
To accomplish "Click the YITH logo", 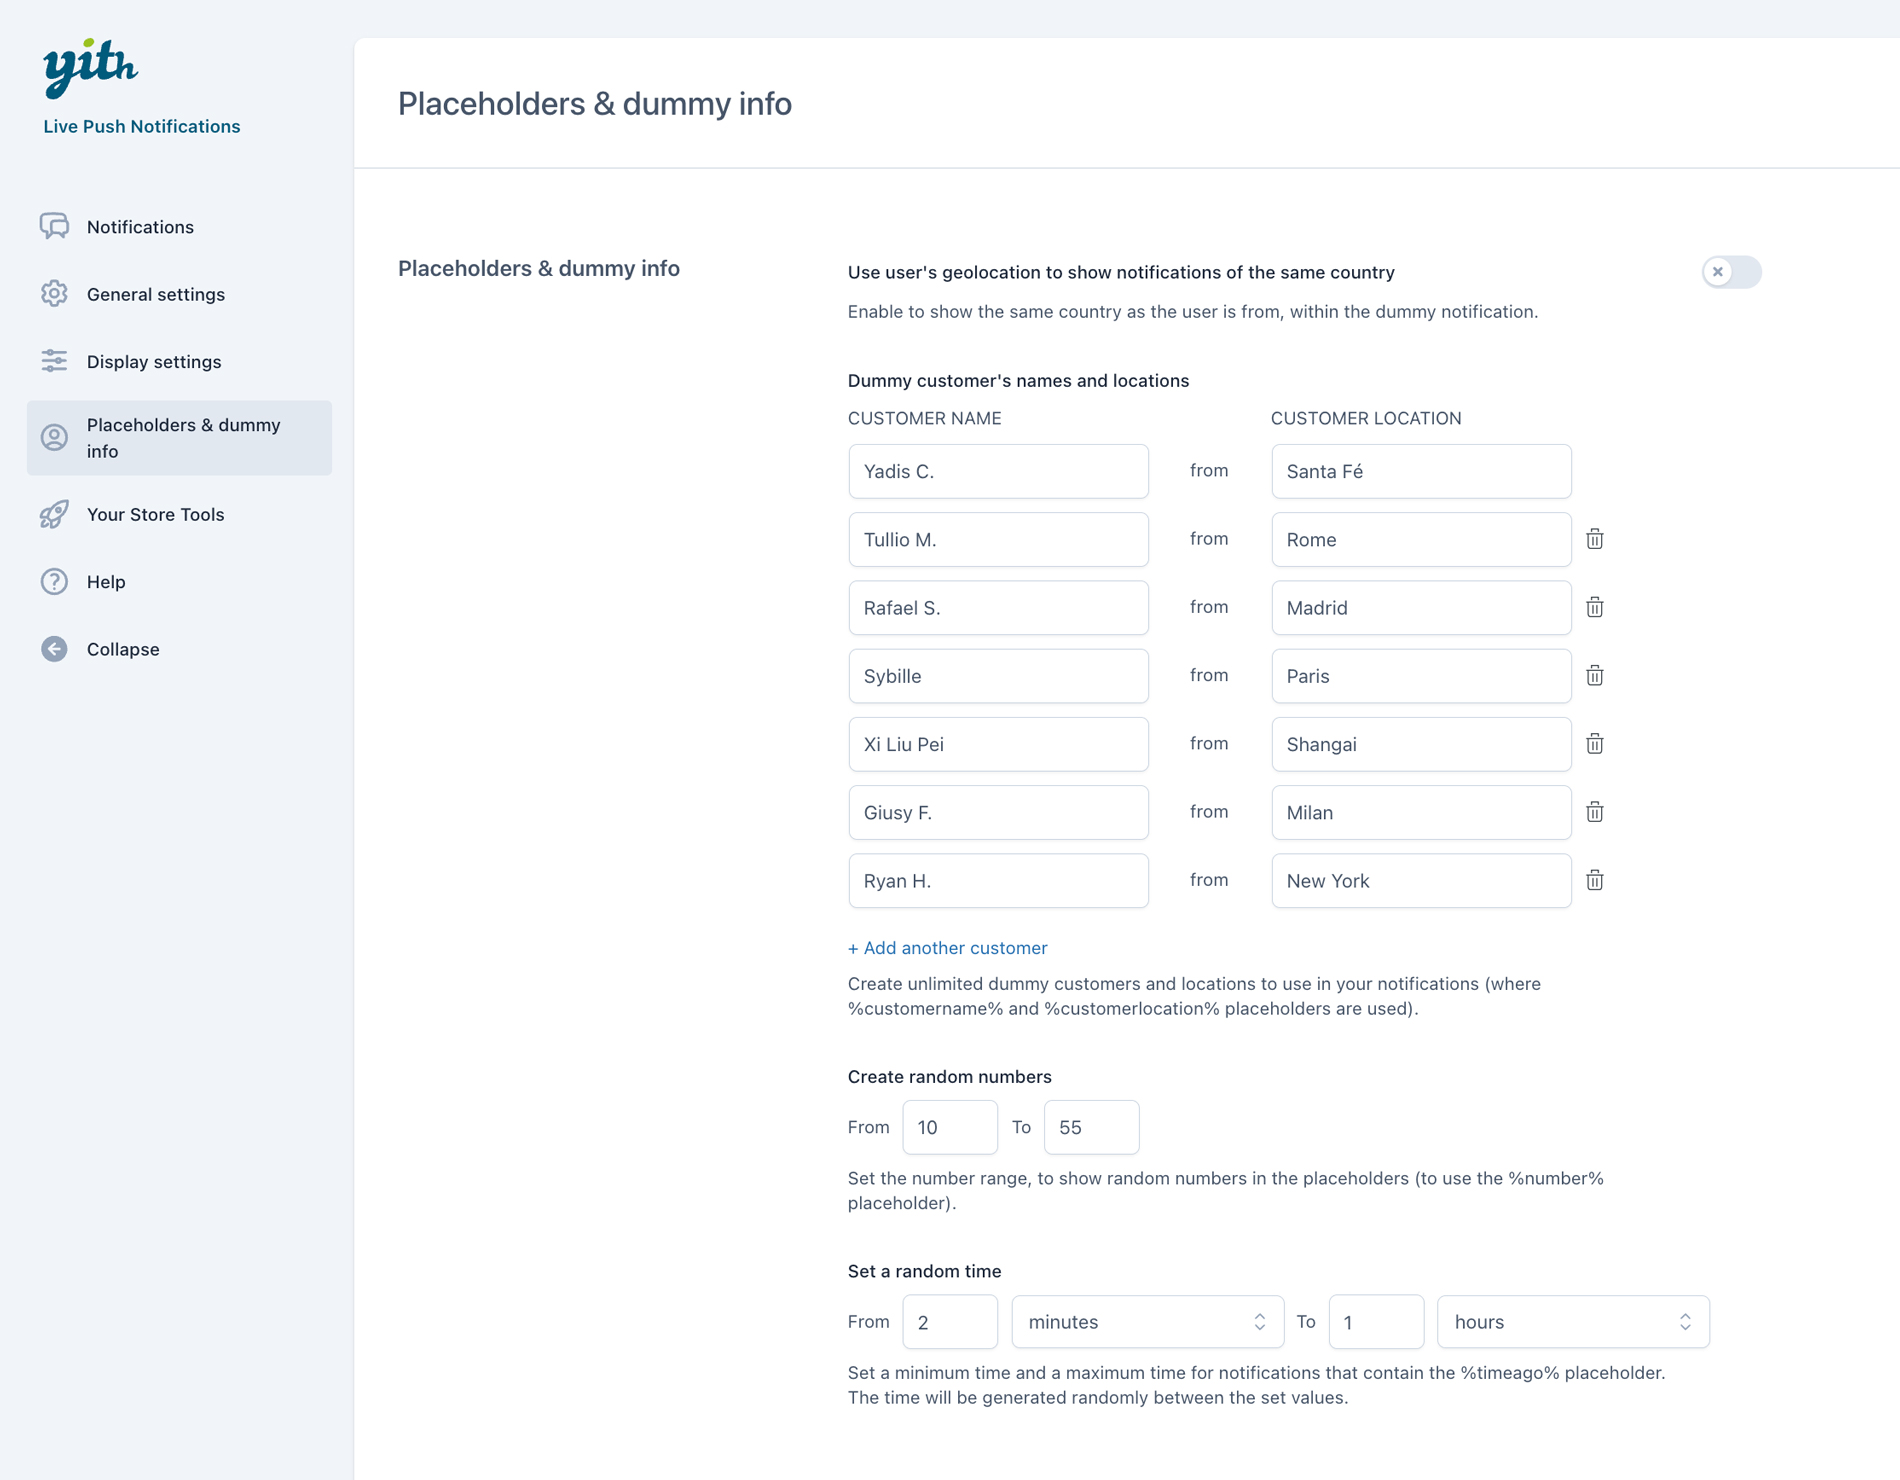I will point(90,68).
